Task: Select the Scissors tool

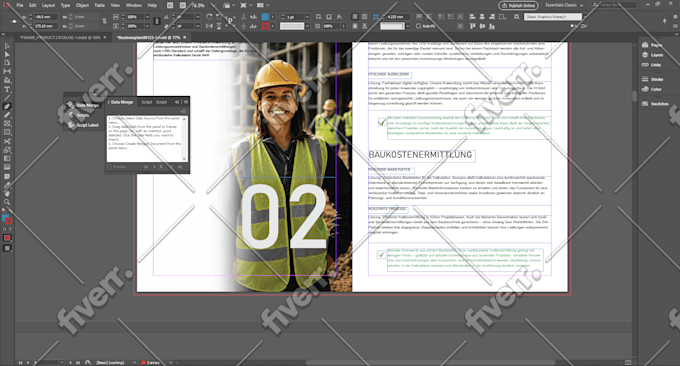Action: coord(7,141)
